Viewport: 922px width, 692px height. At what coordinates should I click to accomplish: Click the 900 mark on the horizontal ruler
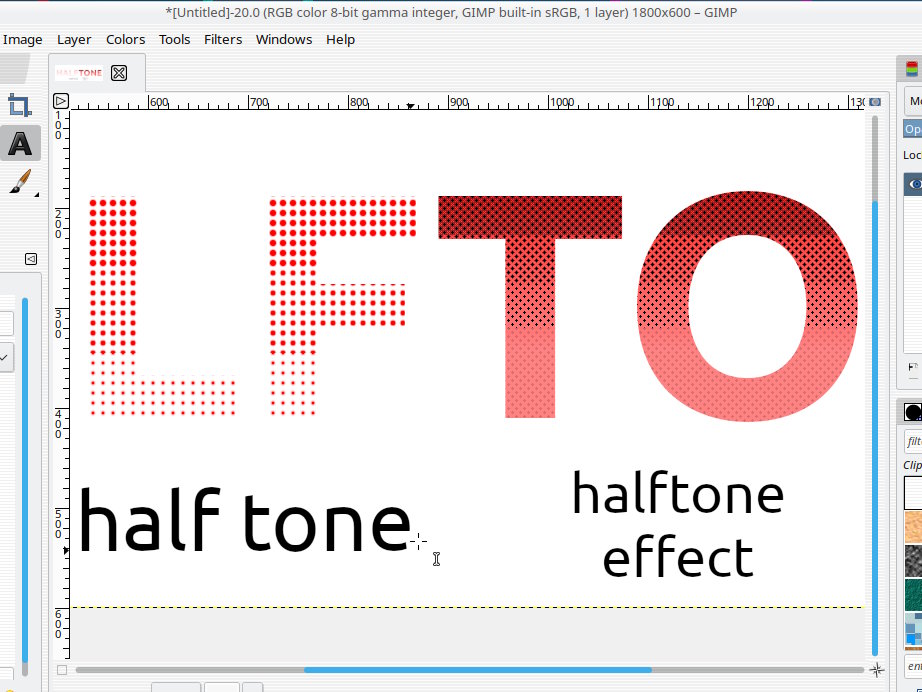pyautogui.click(x=459, y=102)
